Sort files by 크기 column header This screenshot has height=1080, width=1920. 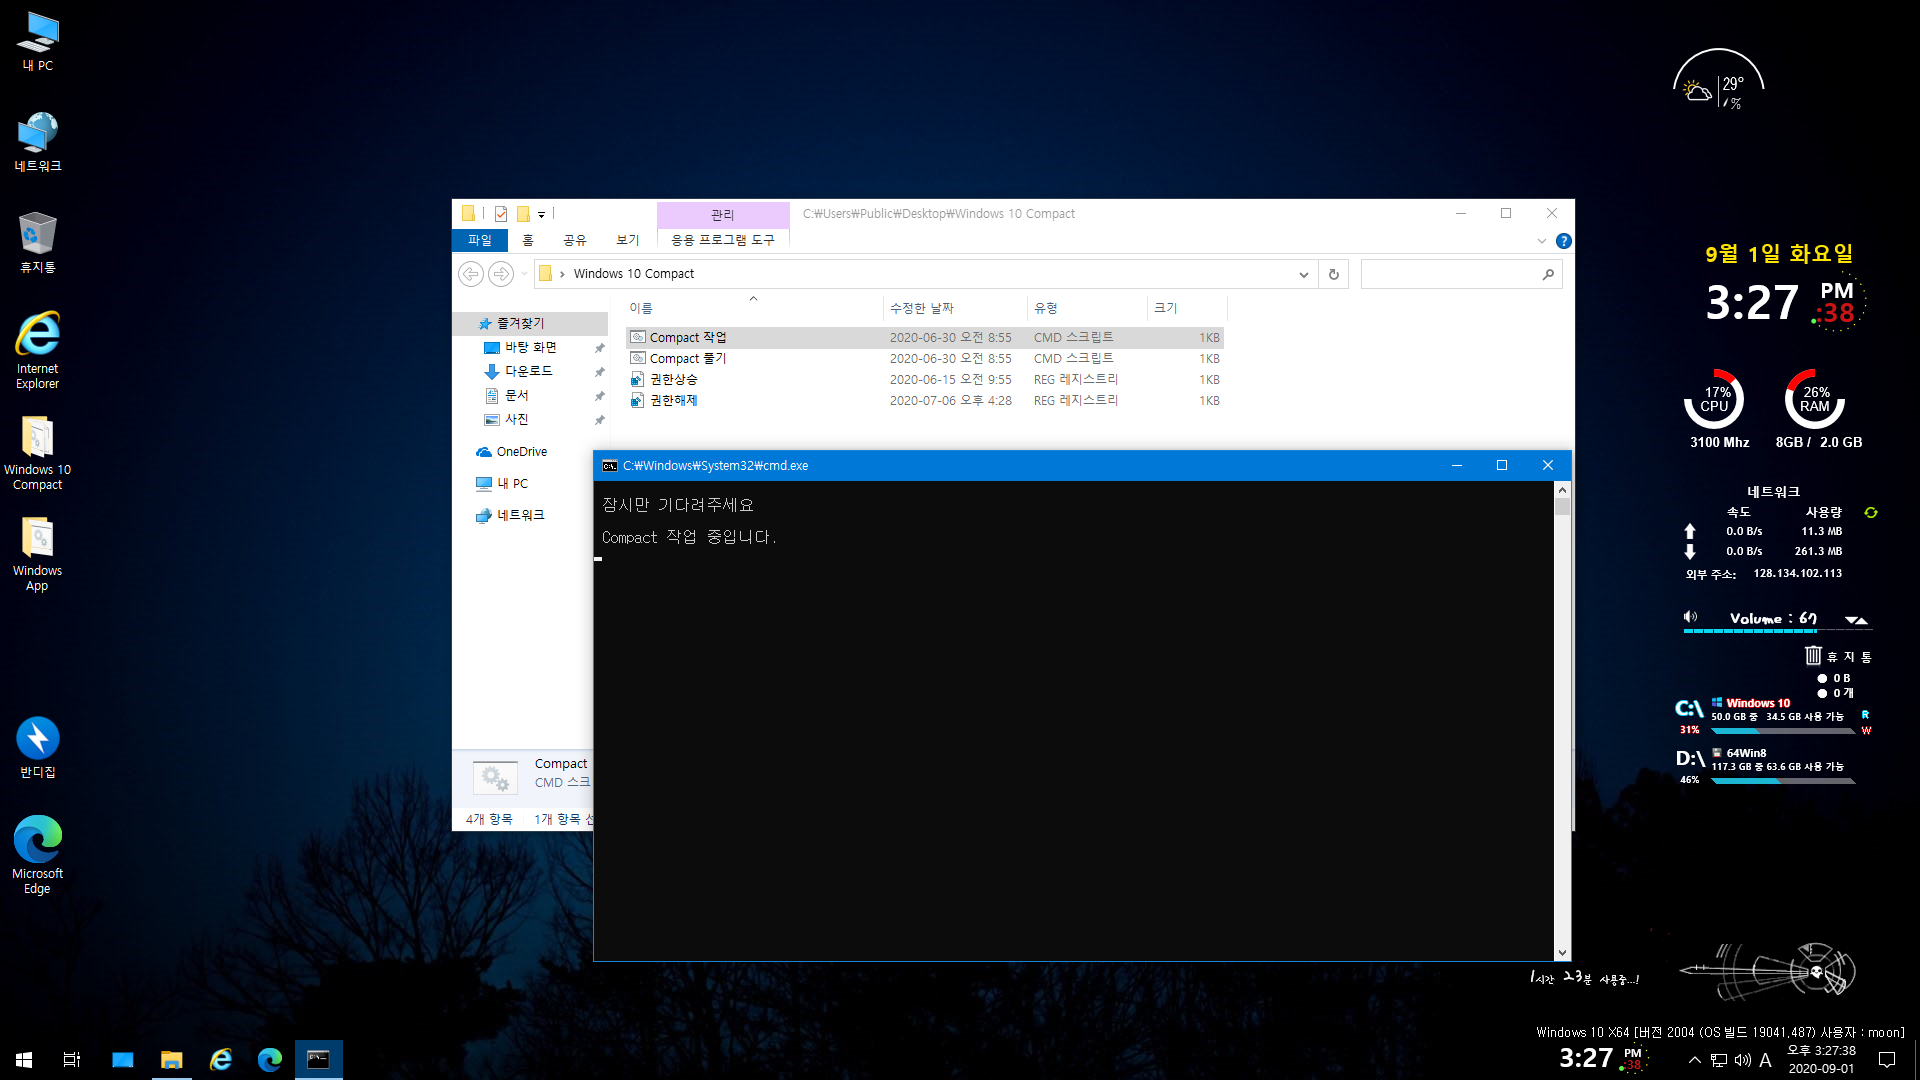coord(1187,308)
